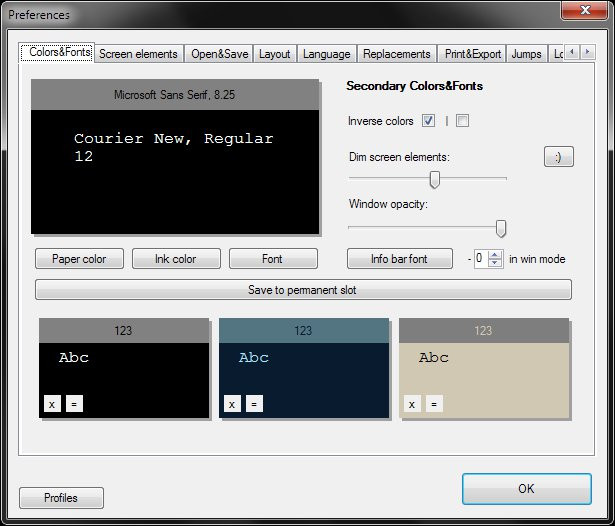Open the Replacements tab
Image resolution: width=615 pixels, height=526 pixels.
click(x=397, y=54)
